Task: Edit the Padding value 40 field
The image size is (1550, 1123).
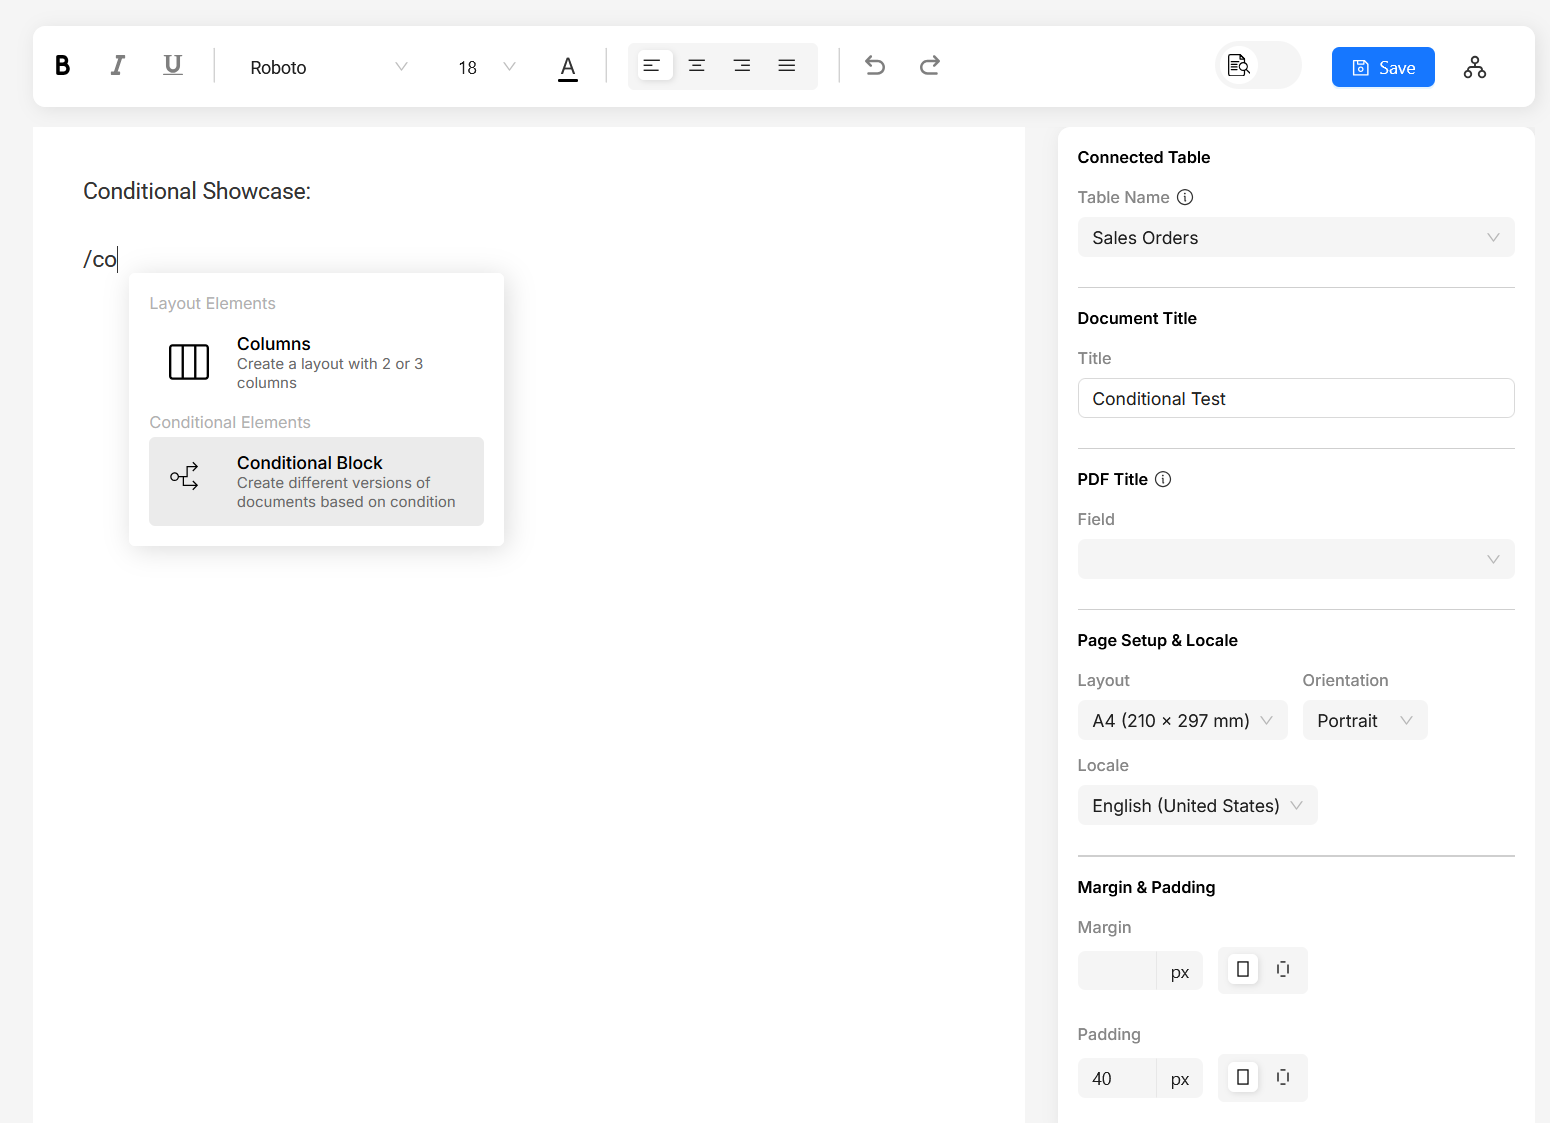Action: click(x=1117, y=1078)
